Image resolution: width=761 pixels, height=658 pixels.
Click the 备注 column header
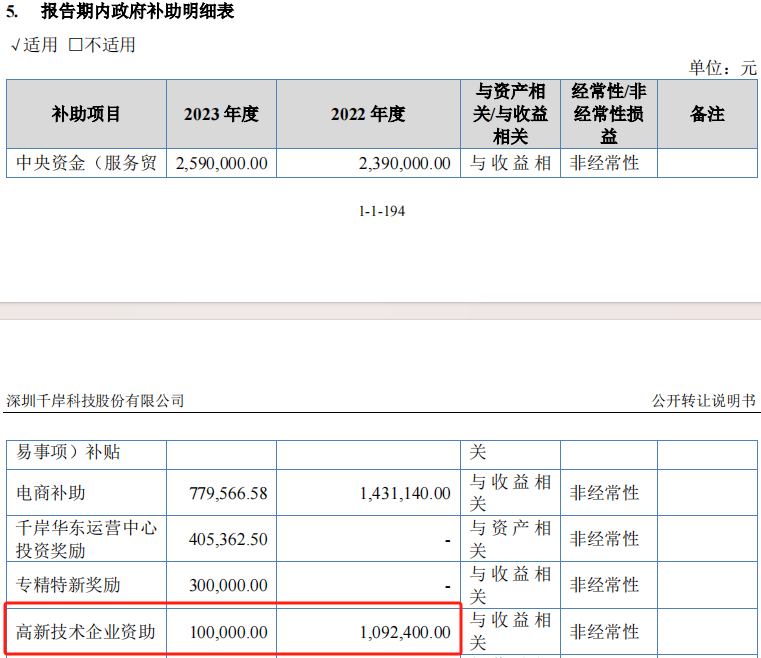click(707, 115)
